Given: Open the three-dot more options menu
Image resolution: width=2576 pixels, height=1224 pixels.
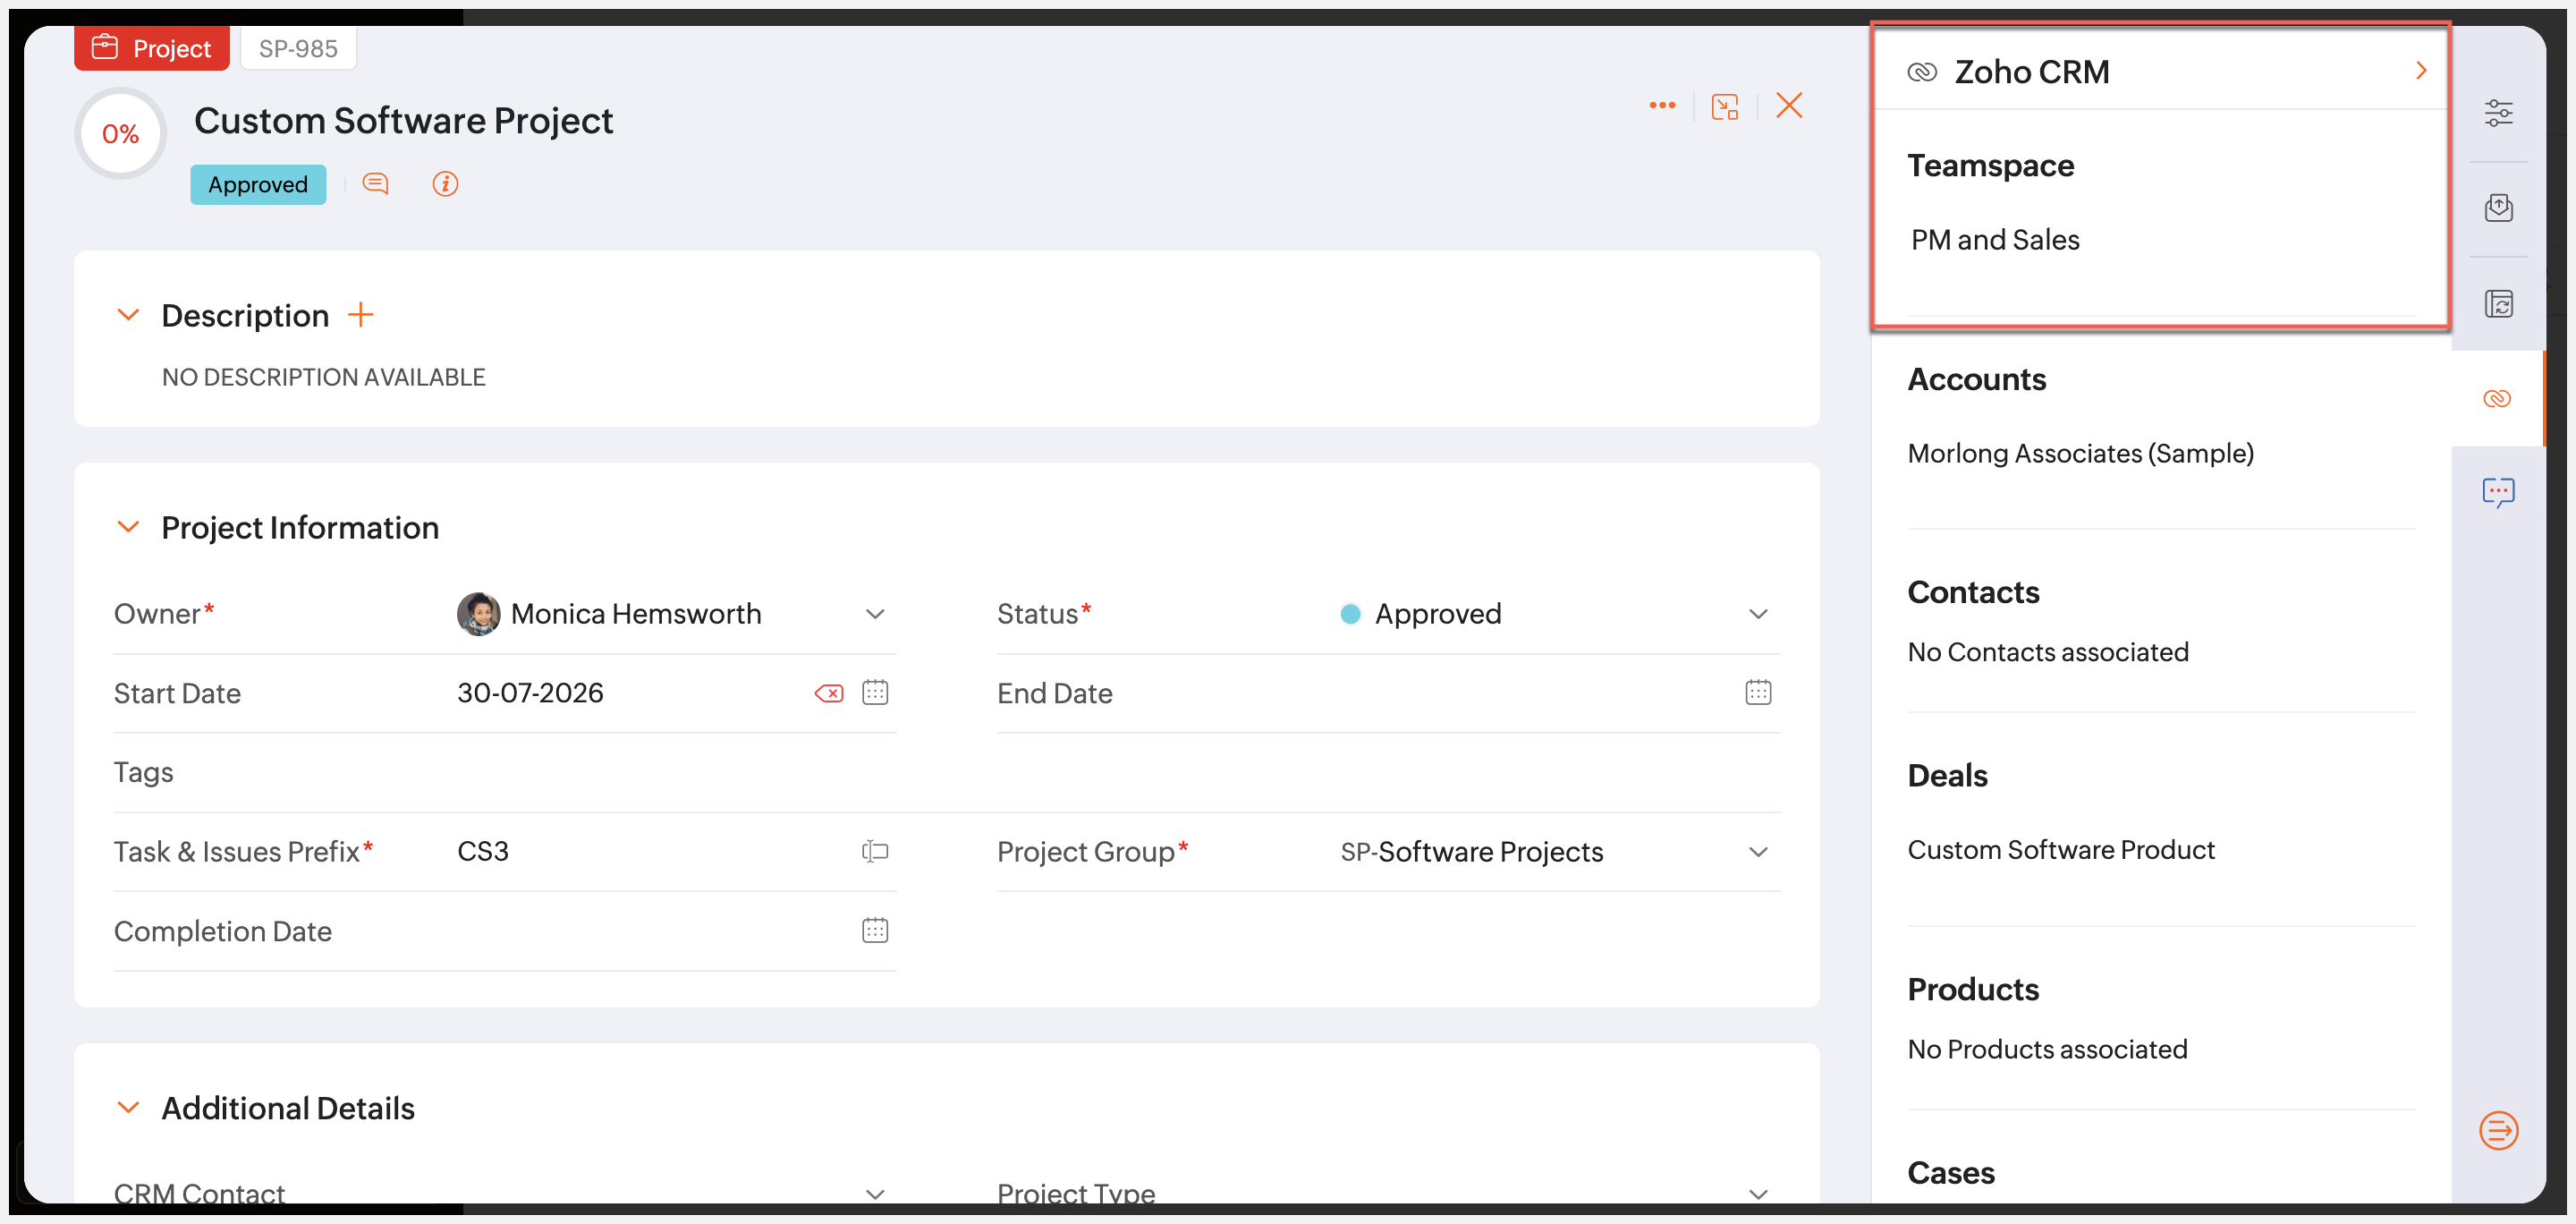Looking at the screenshot, I should pos(1662,105).
